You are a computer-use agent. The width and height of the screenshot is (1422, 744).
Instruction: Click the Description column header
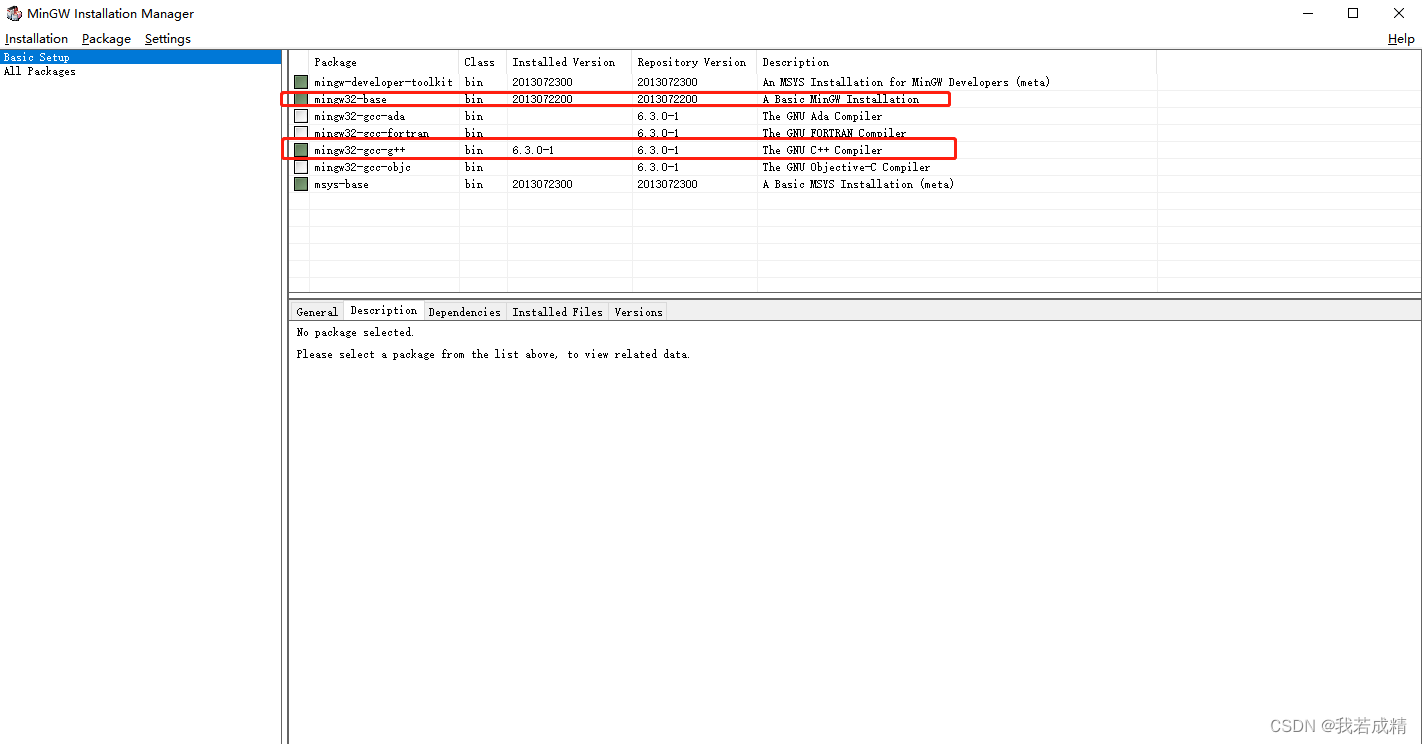[956, 62]
